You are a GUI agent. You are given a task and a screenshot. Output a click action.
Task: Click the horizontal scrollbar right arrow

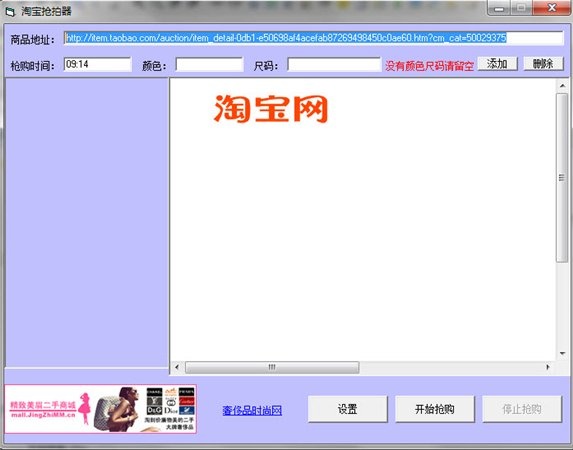pyautogui.click(x=548, y=367)
